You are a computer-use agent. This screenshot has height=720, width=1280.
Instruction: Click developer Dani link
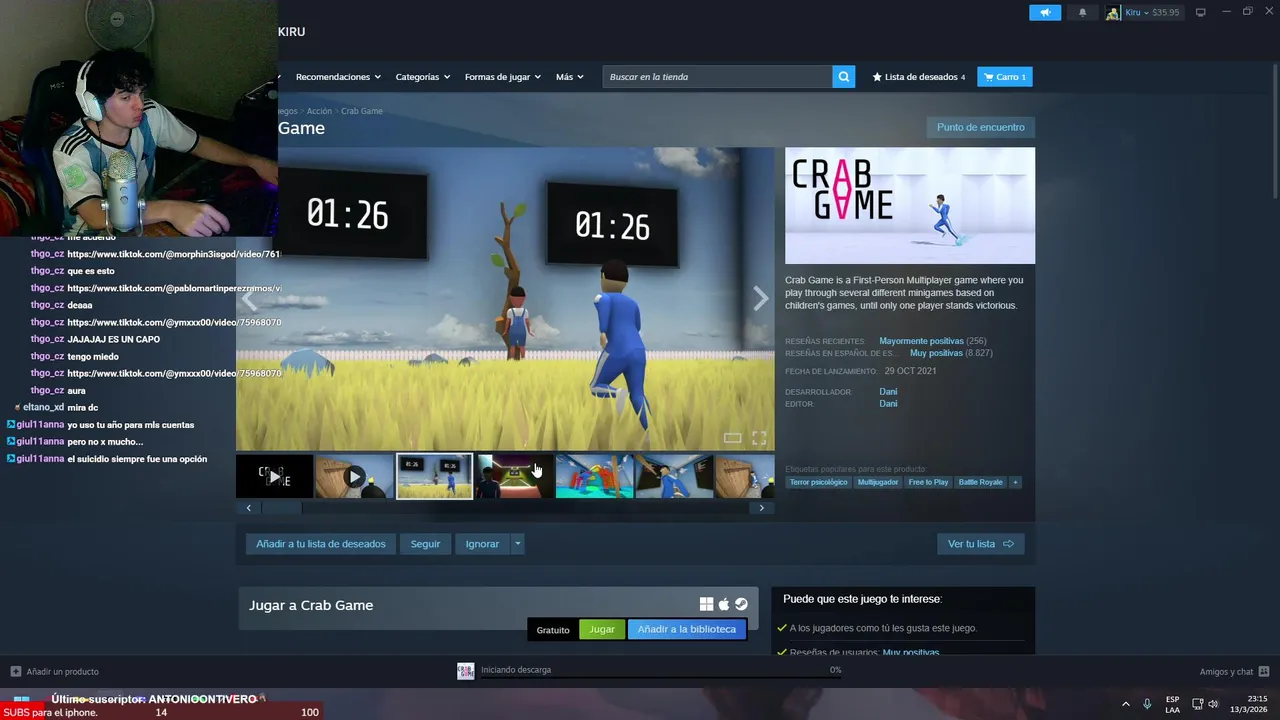pos(888,392)
